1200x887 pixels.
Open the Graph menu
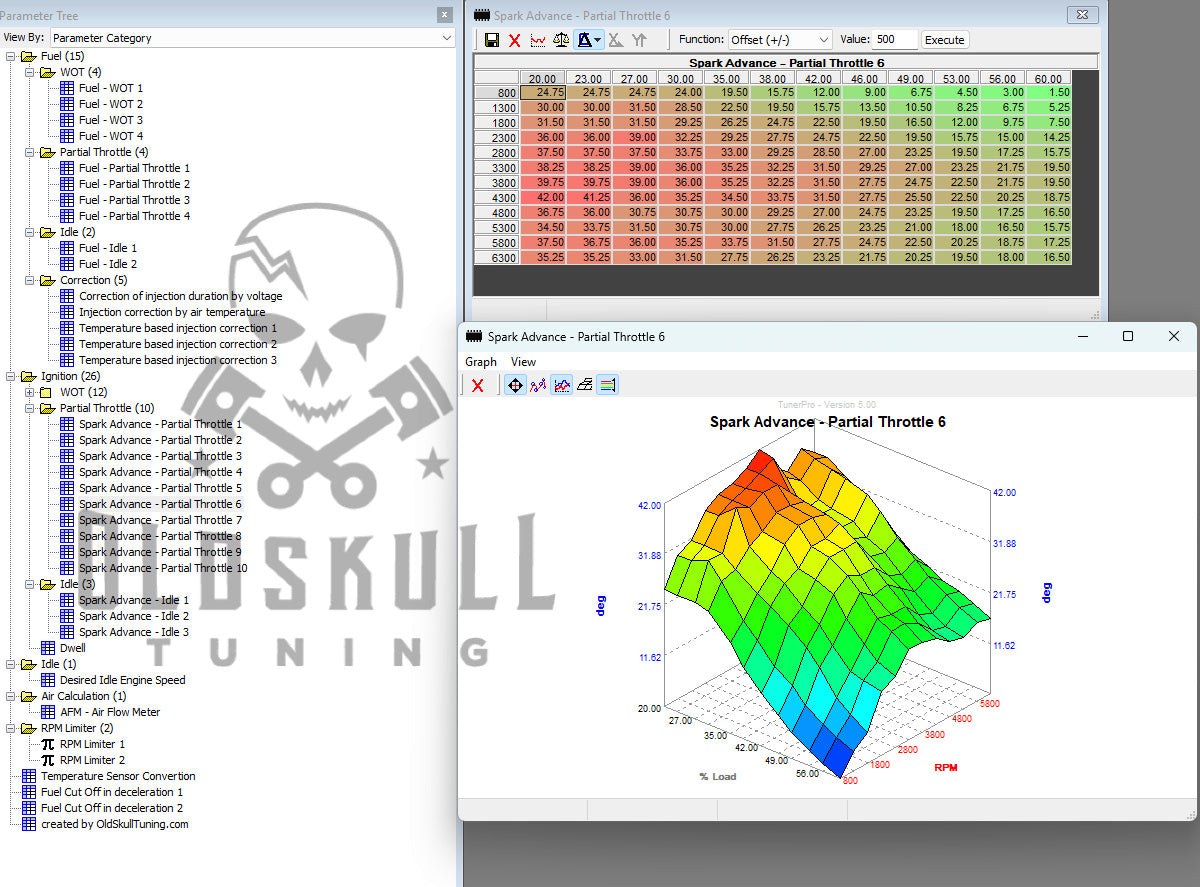pyautogui.click(x=480, y=362)
